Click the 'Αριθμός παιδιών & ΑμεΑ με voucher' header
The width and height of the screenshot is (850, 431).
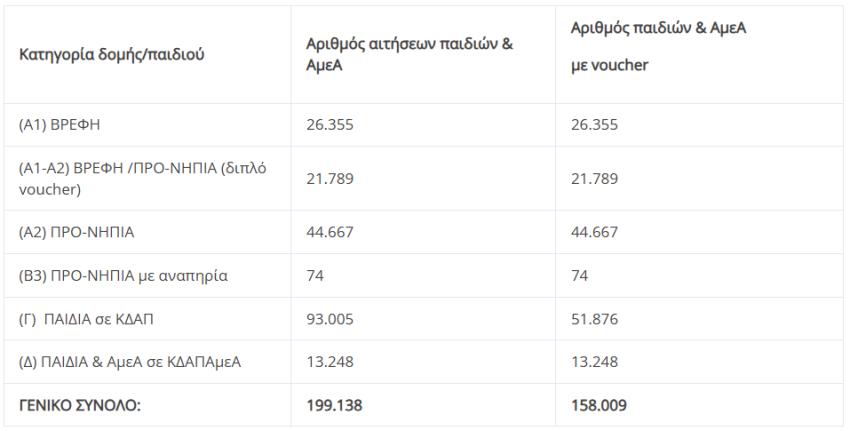click(658, 47)
